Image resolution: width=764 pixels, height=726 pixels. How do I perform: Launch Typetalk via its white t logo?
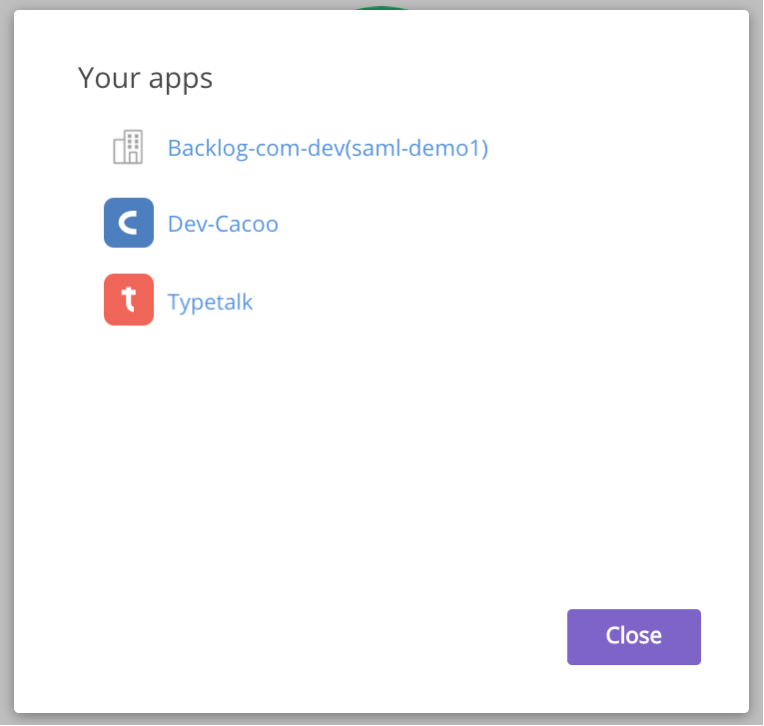(129, 299)
